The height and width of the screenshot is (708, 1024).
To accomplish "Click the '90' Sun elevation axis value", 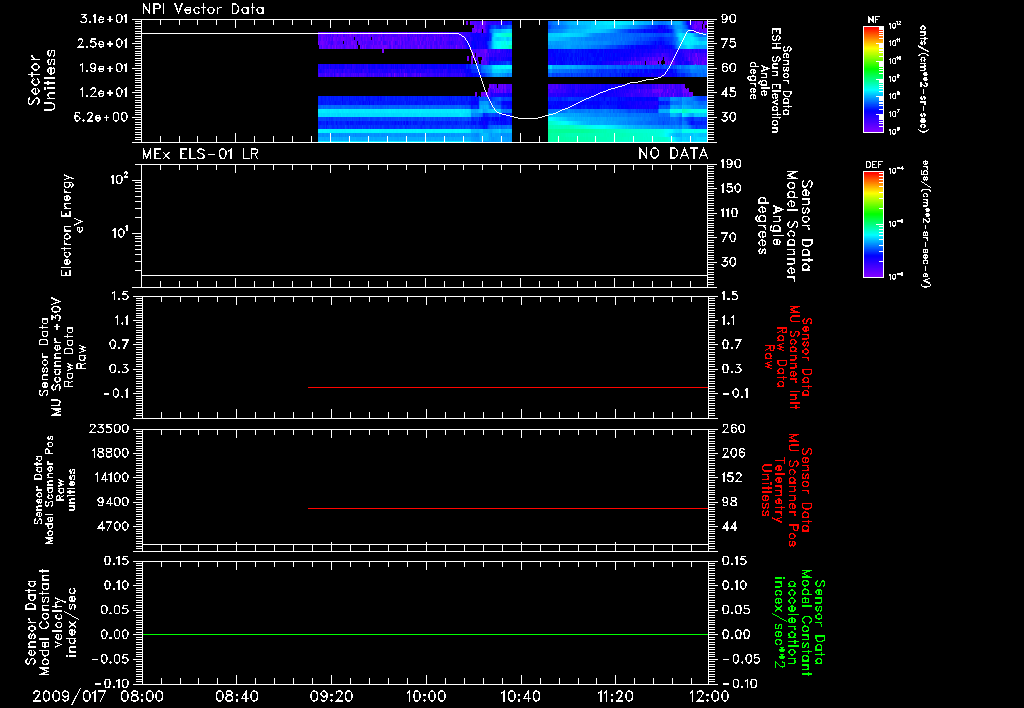I will (x=729, y=19).
